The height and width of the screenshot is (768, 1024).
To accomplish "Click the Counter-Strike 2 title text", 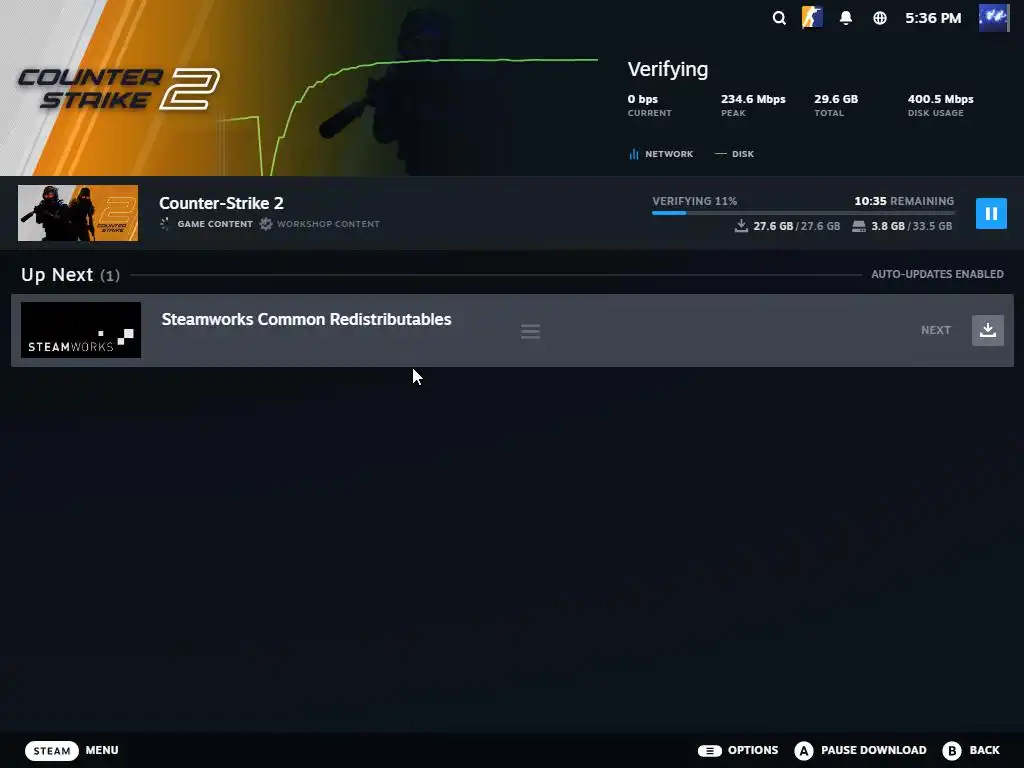I will 221,203.
